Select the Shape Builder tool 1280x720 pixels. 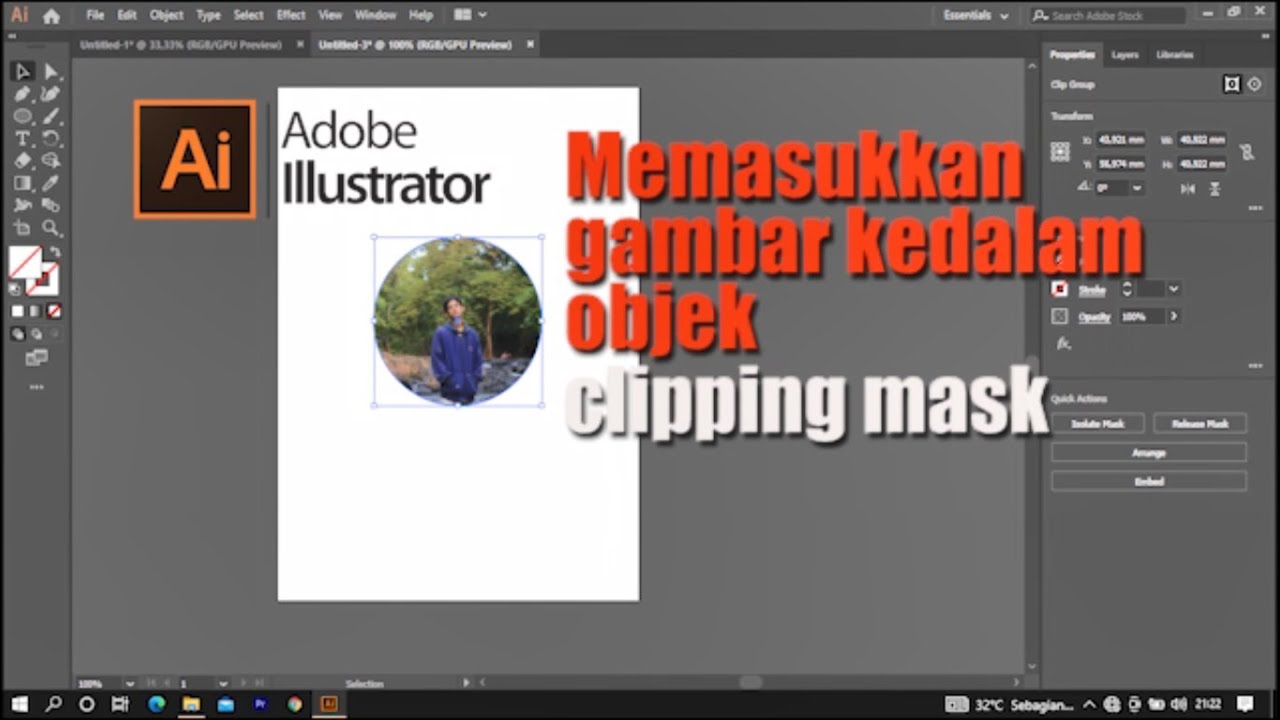click(x=52, y=160)
